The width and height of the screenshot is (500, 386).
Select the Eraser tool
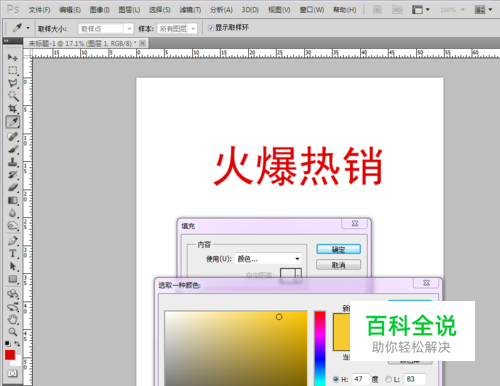pyautogui.click(x=13, y=187)
